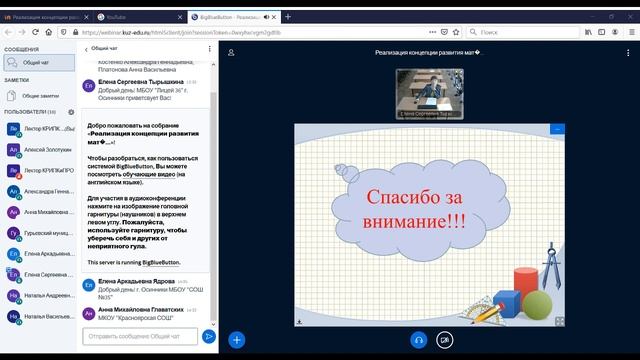640x360 pixels.
Task: Go back with browser back arrow
Action: click(x=8, y=32)
